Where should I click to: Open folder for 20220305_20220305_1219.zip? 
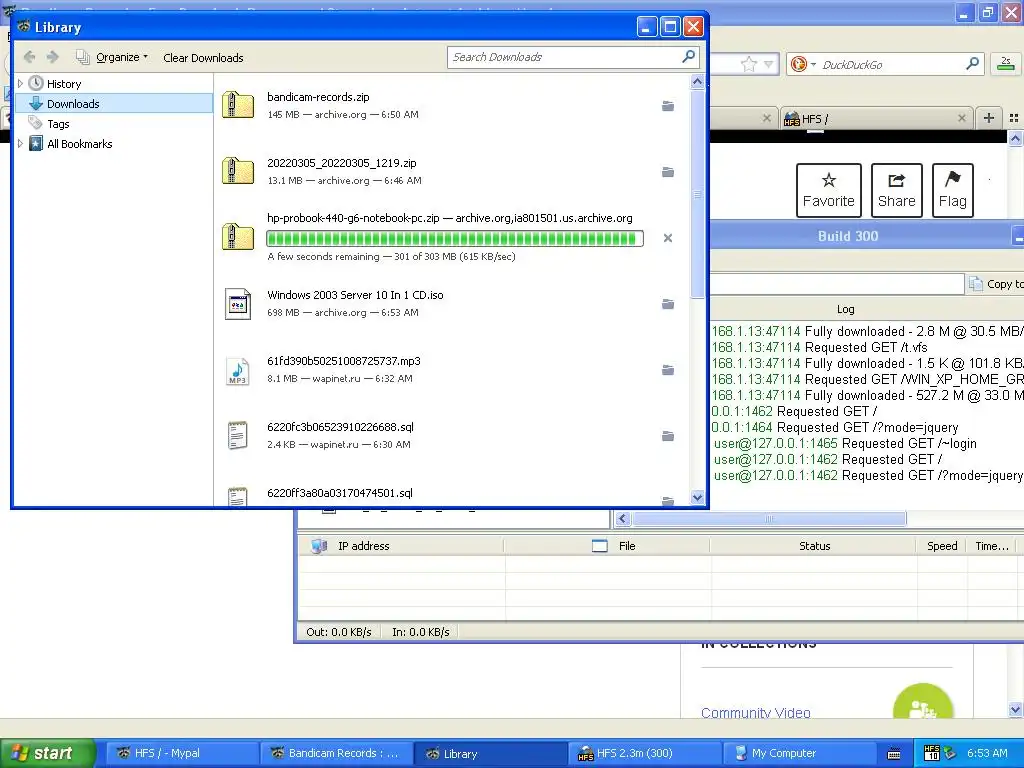click(x=667, y=172)
